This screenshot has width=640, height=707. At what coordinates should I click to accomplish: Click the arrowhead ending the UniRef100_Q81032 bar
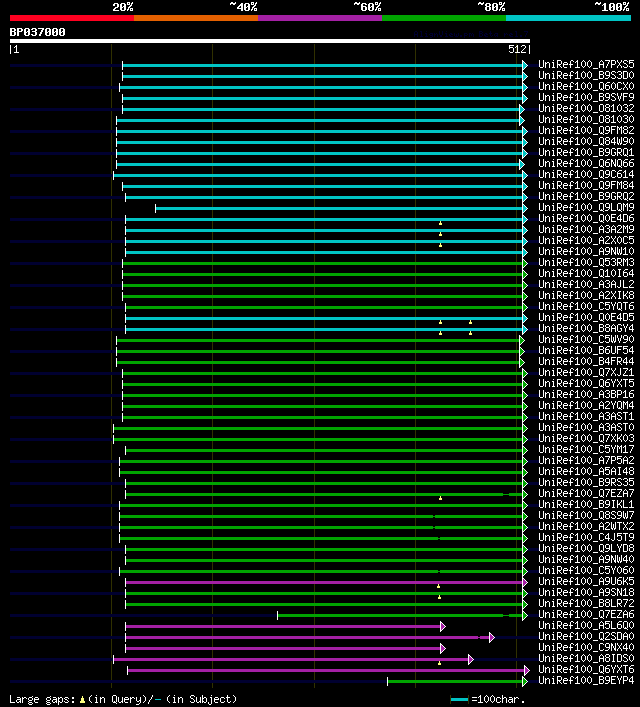coord(521,110)
